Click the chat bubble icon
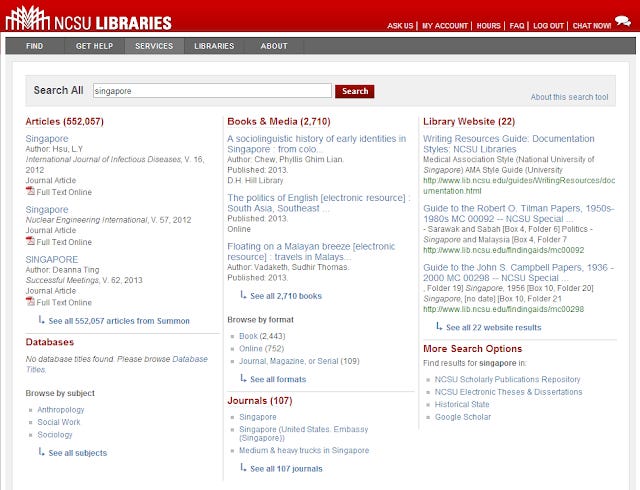The height and width of the screenshot is (490, 640). point(623,21)
